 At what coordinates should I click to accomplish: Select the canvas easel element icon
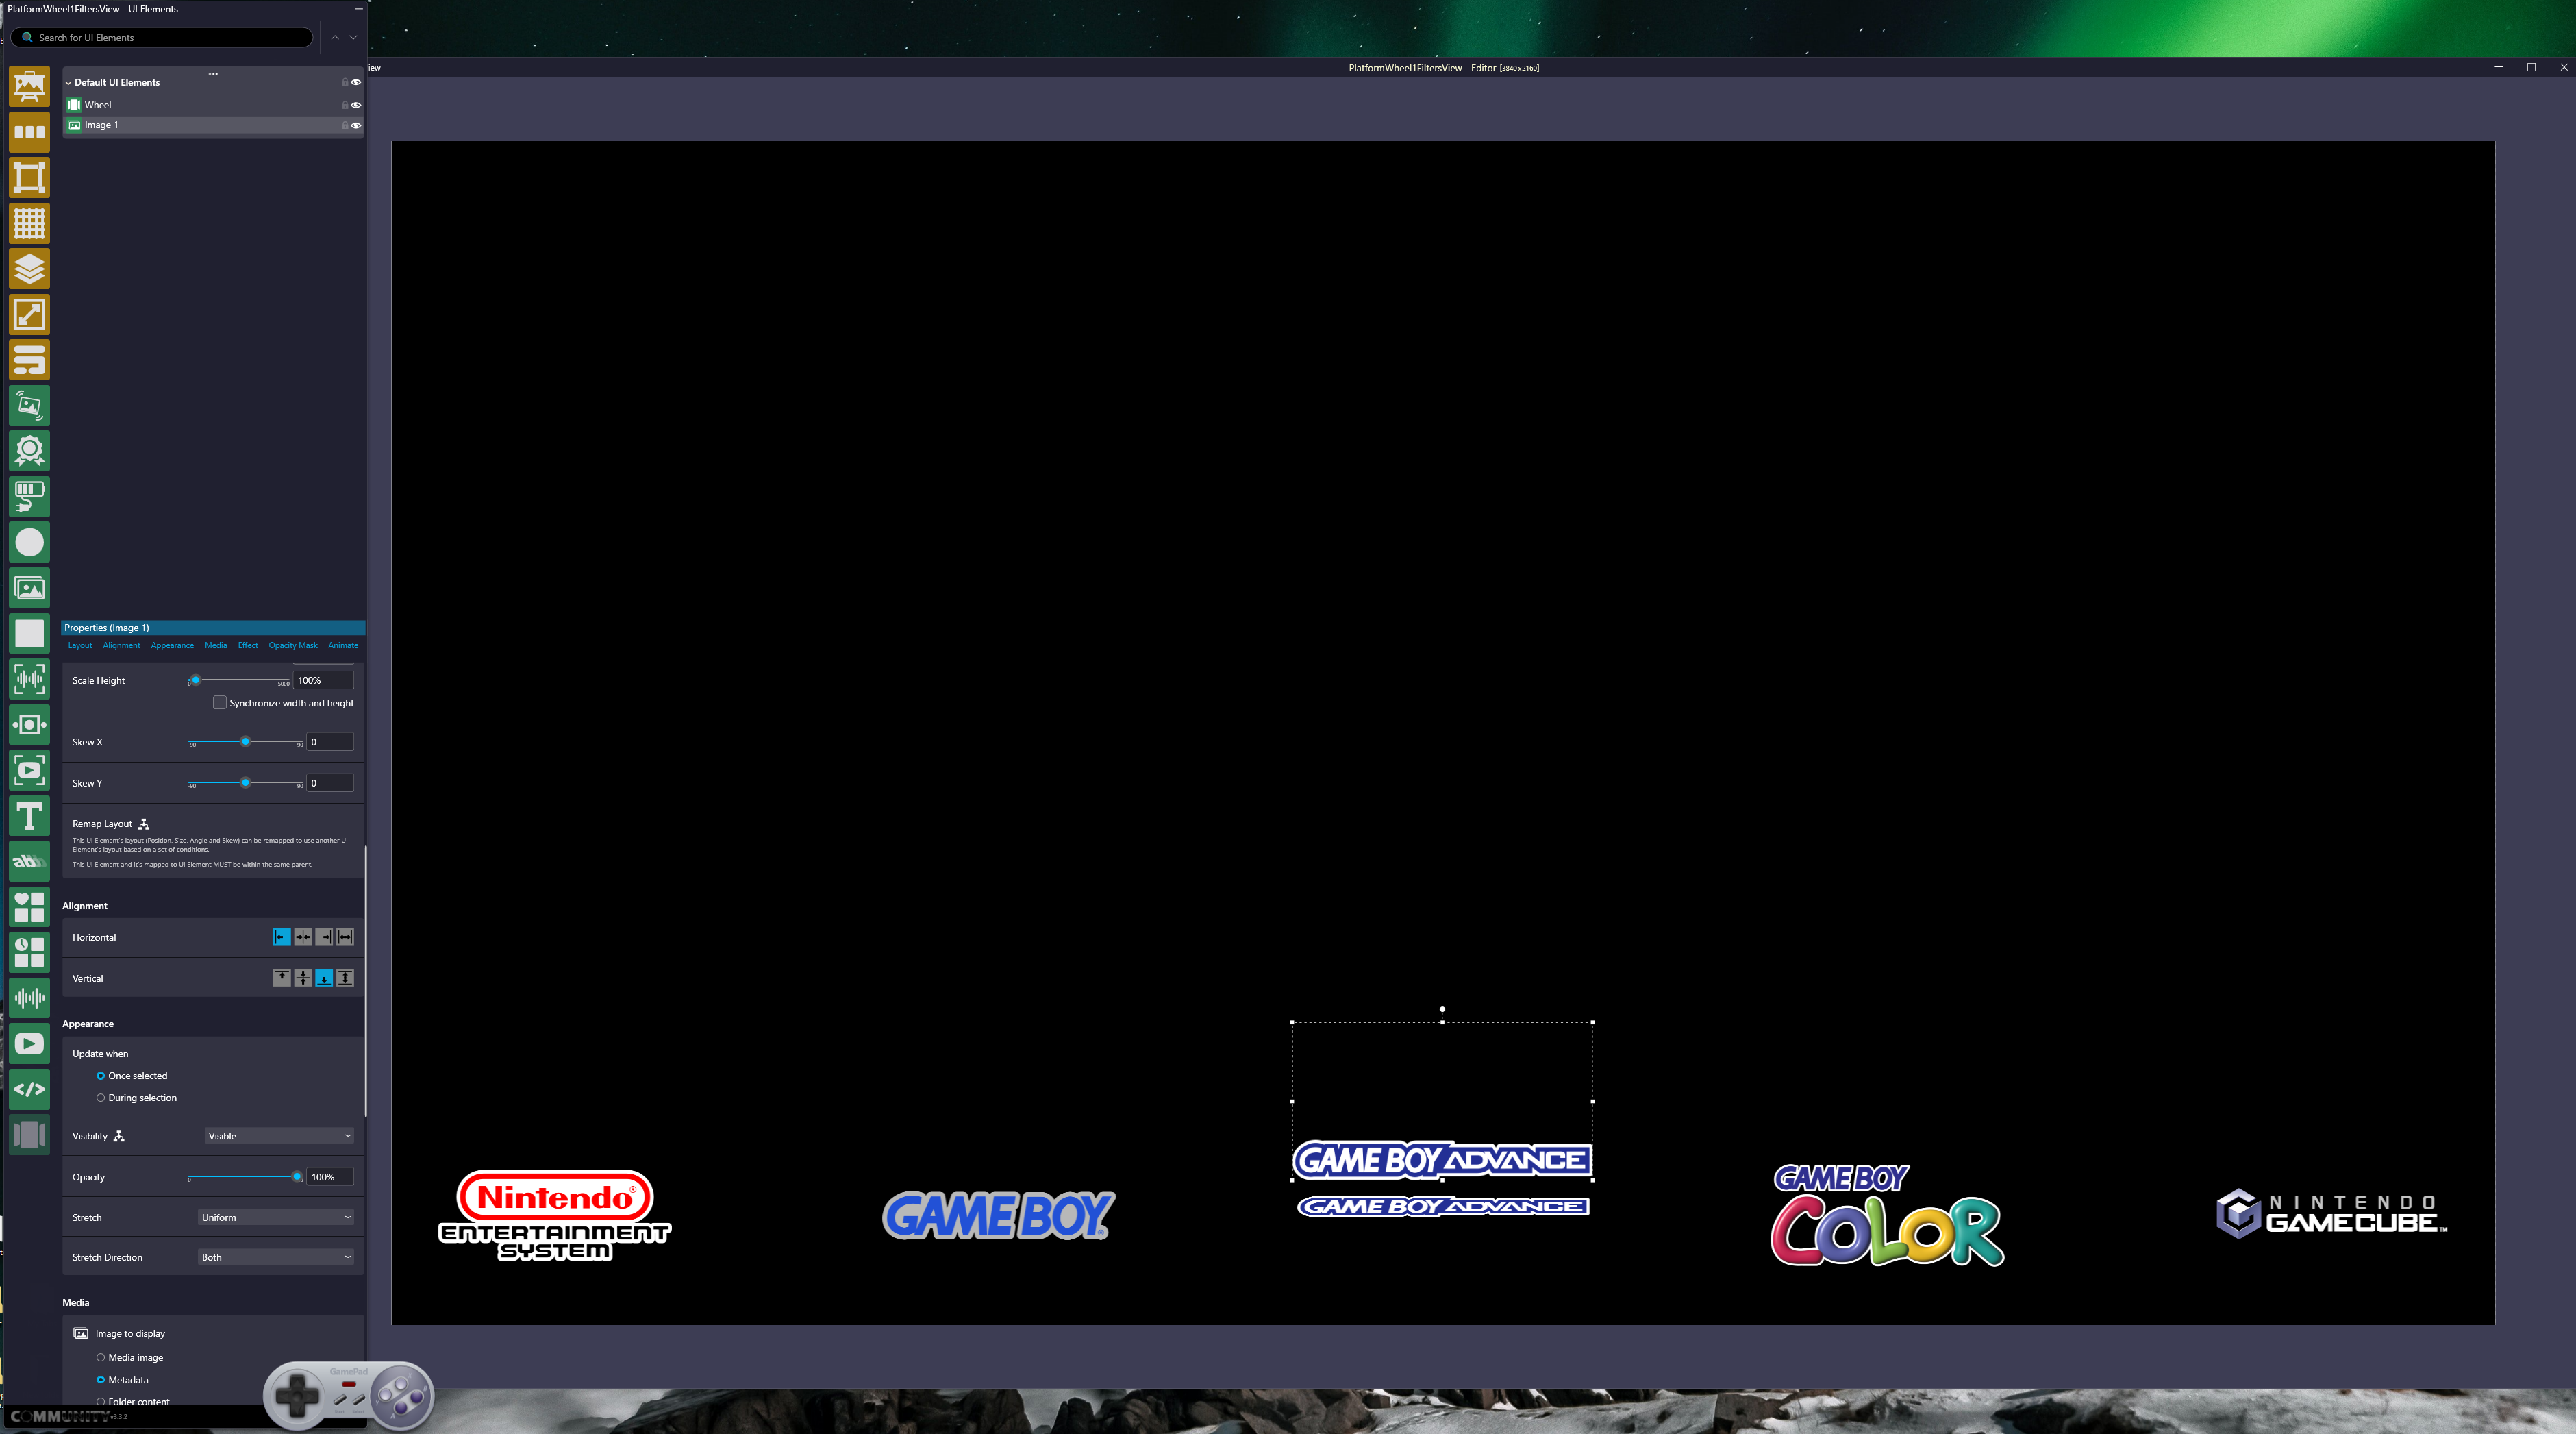(29, 86)
